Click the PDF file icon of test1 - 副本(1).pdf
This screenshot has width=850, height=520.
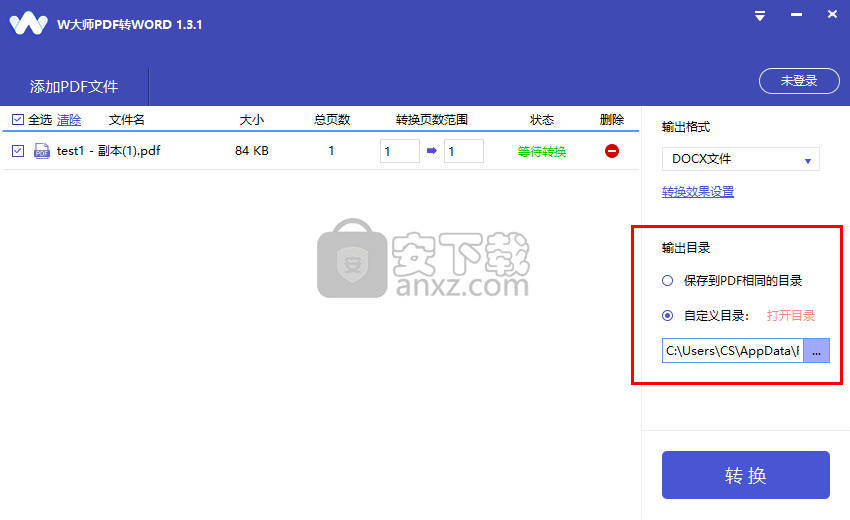coord(42,151)
